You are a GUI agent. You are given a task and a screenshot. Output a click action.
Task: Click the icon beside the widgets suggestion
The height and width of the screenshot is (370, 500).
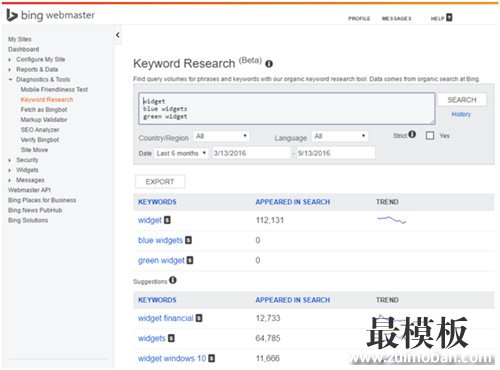pyautogui.click(x=171, y=338)
